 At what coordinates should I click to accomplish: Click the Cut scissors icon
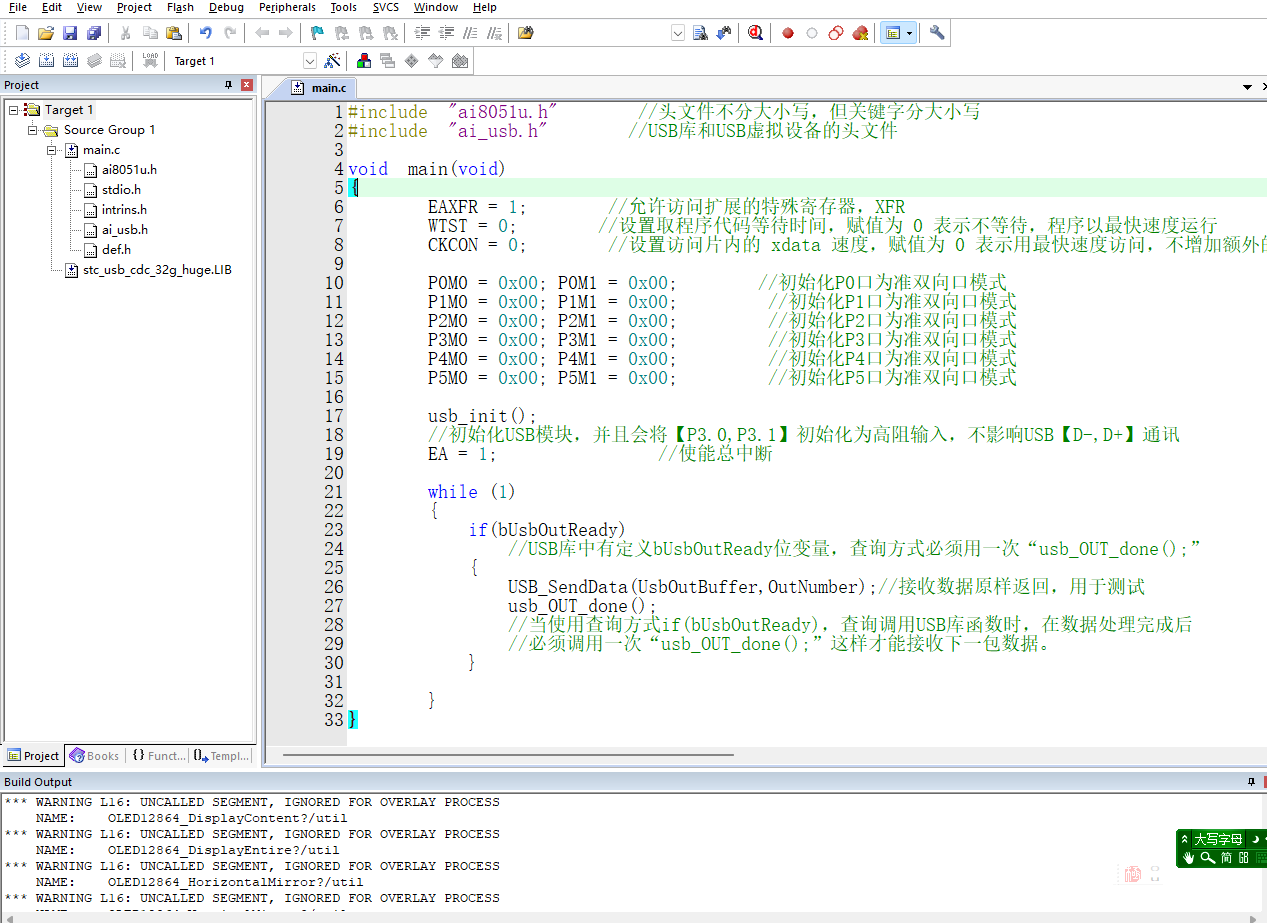pyautogui.click(x=126, y=33)
